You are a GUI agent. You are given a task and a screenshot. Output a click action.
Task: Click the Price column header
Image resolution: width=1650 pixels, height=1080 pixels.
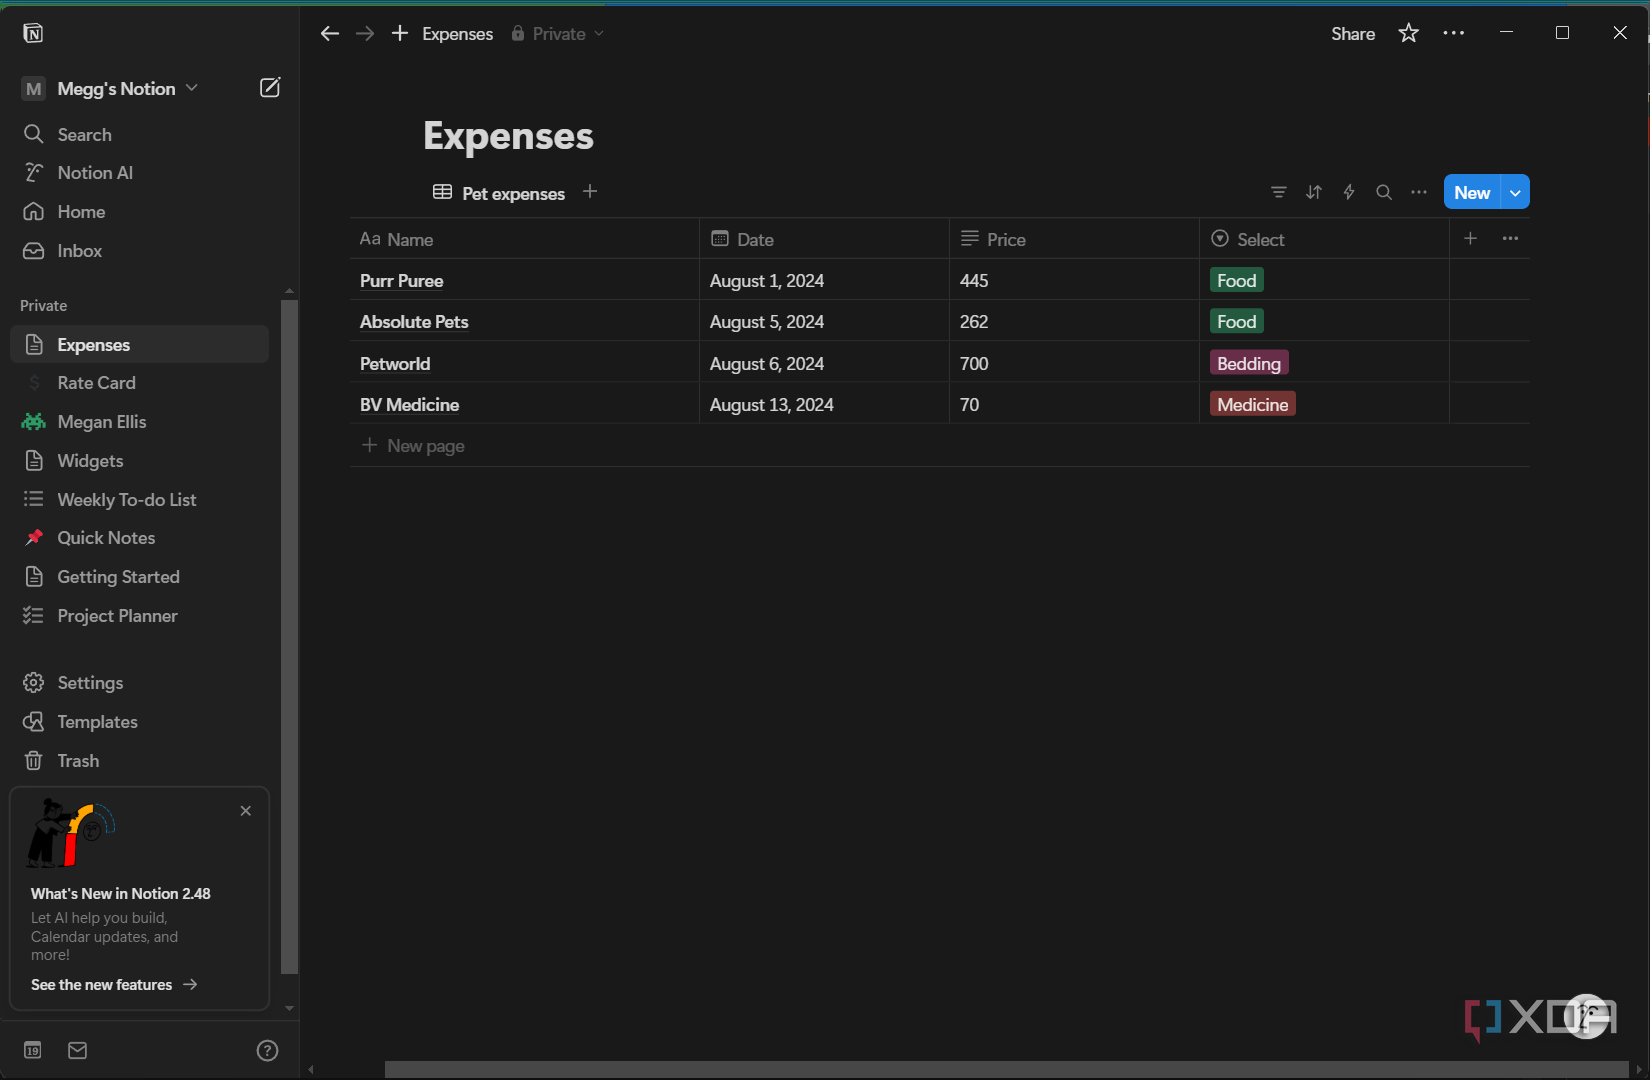pos(1074,239)
